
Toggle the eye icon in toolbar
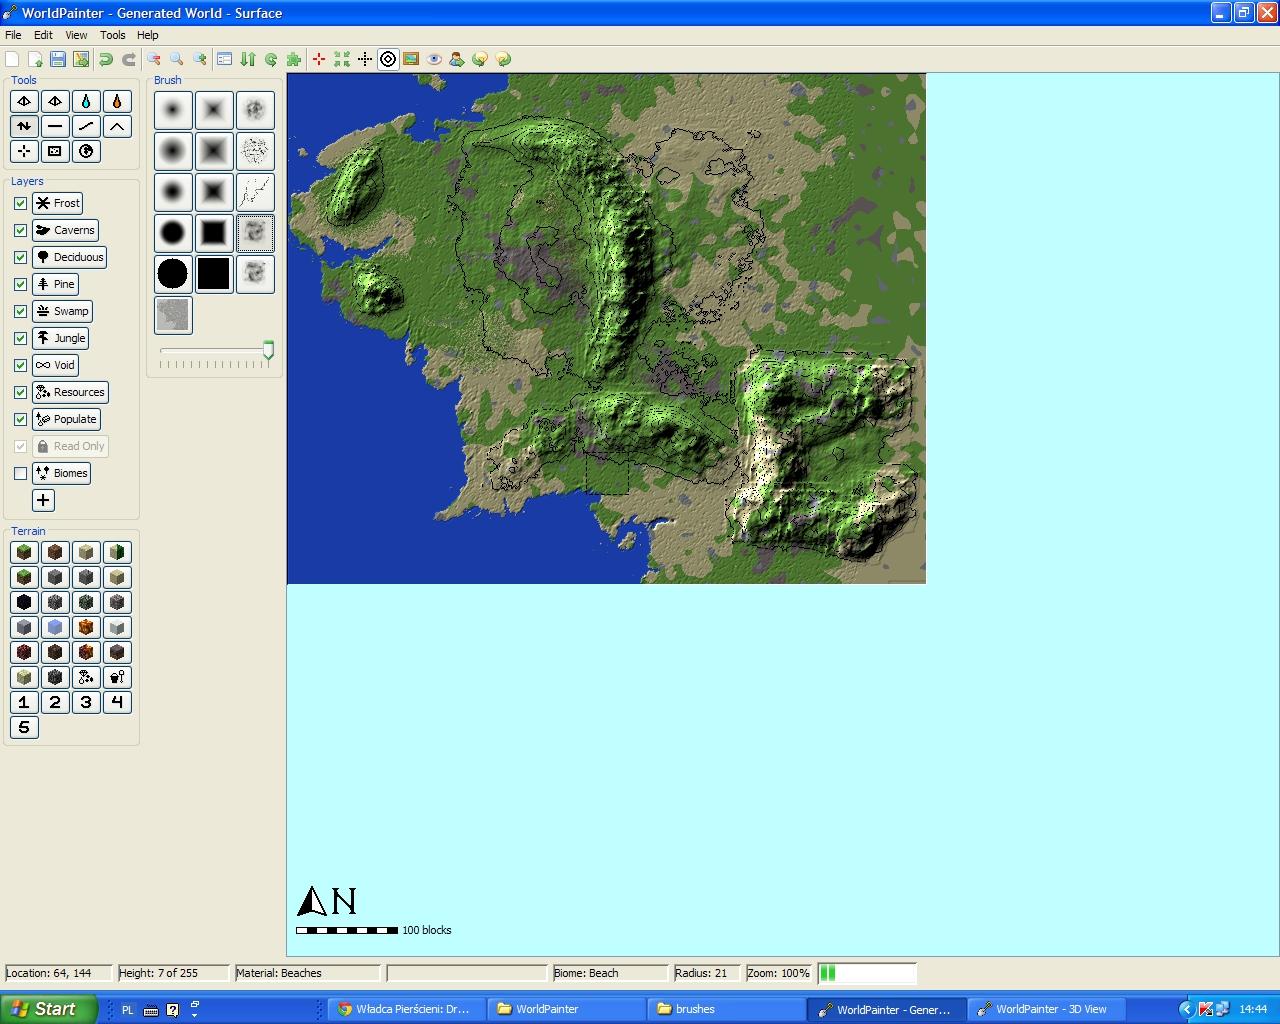pos(434,60)
